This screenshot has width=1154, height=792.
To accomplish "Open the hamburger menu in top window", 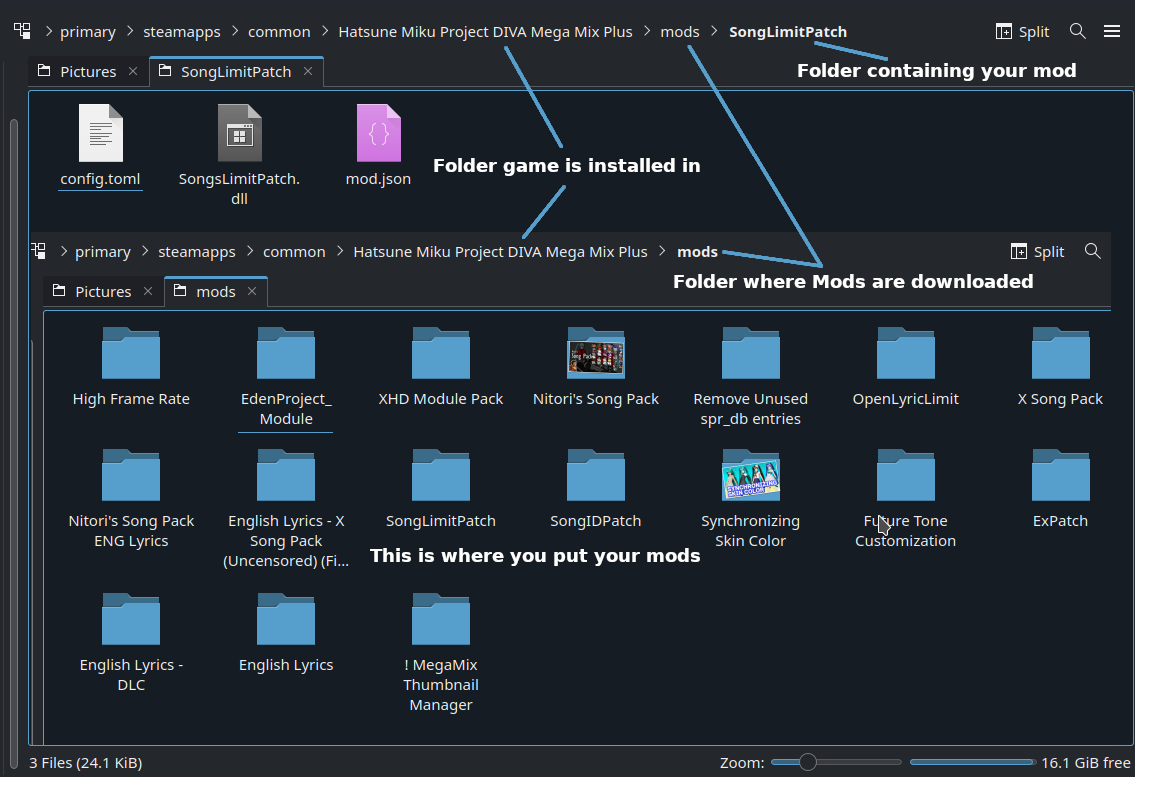I will (x=1112, y=31).
